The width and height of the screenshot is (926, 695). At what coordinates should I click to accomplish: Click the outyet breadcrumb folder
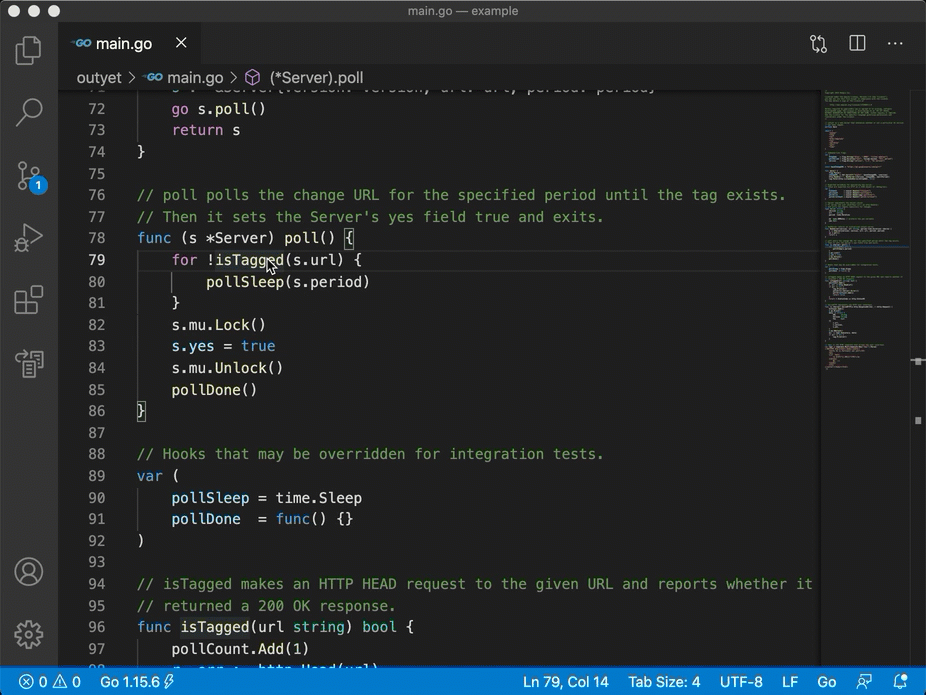click(x=99, y=78)
